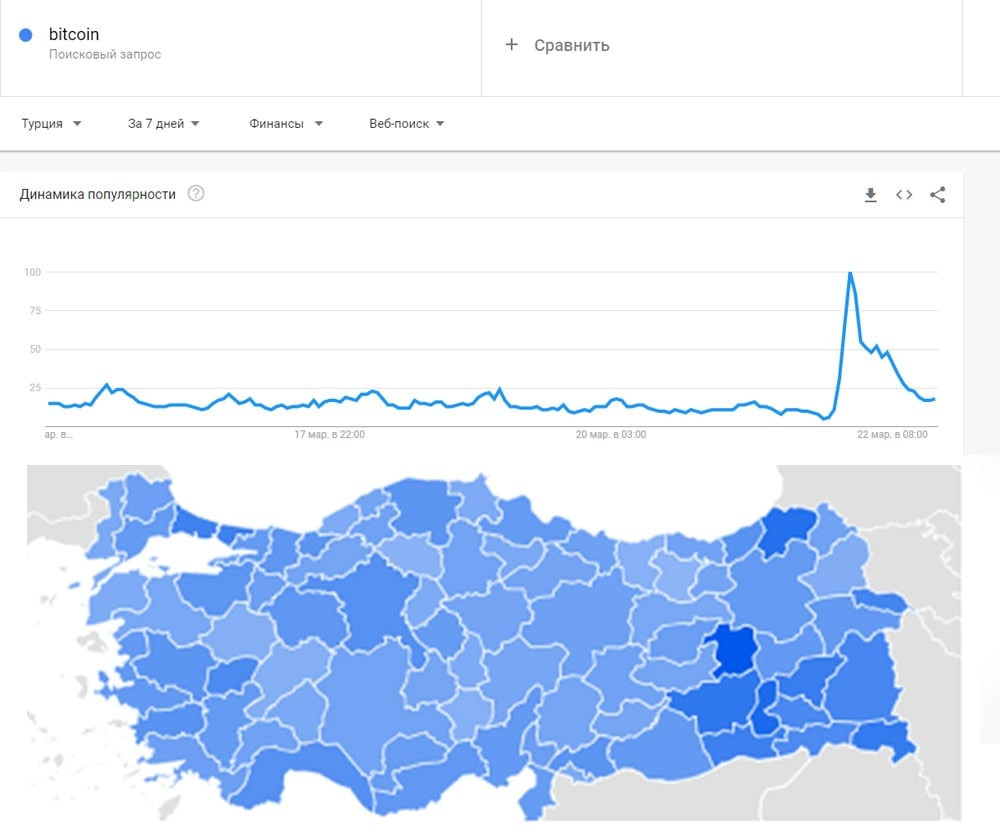Click the plus icon beside Сравнить
Viewport: 1000px width, 835px height.
pos(511,45)
